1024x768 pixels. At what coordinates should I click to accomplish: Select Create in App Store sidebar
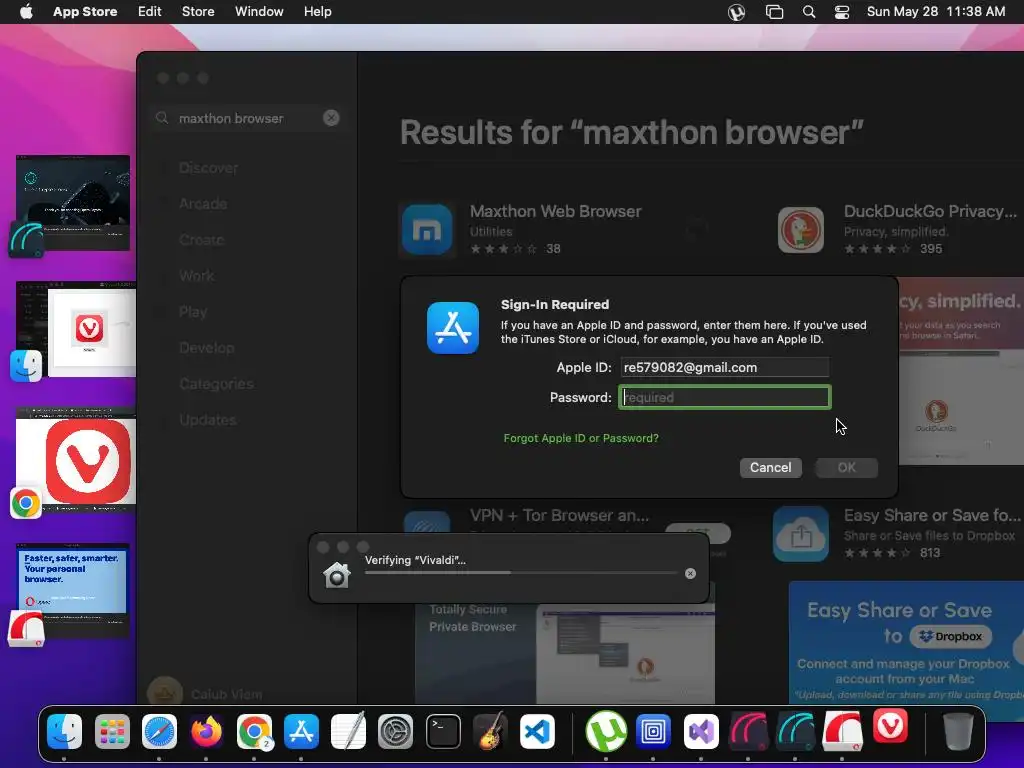pos(201,240)
